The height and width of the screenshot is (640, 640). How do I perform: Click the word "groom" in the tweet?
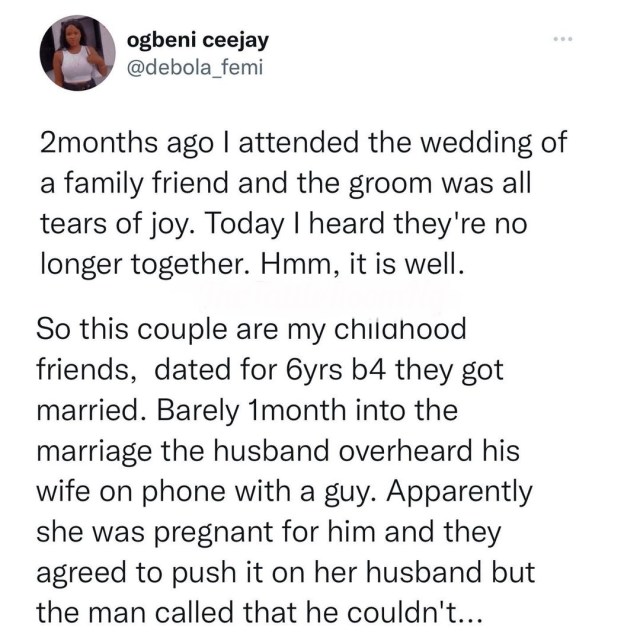click(x=390, y=184)
